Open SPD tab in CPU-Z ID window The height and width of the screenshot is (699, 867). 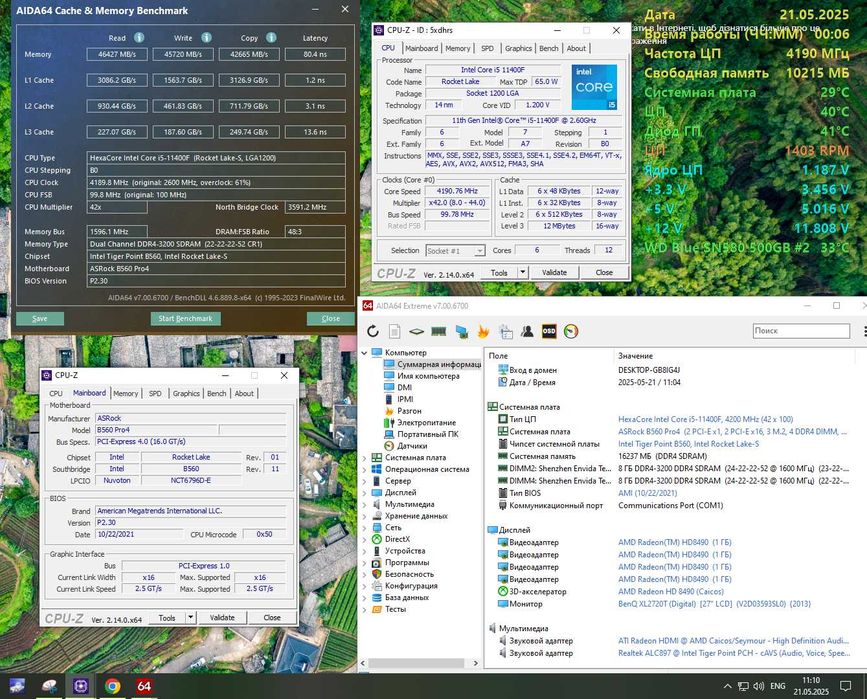point(487,48)
